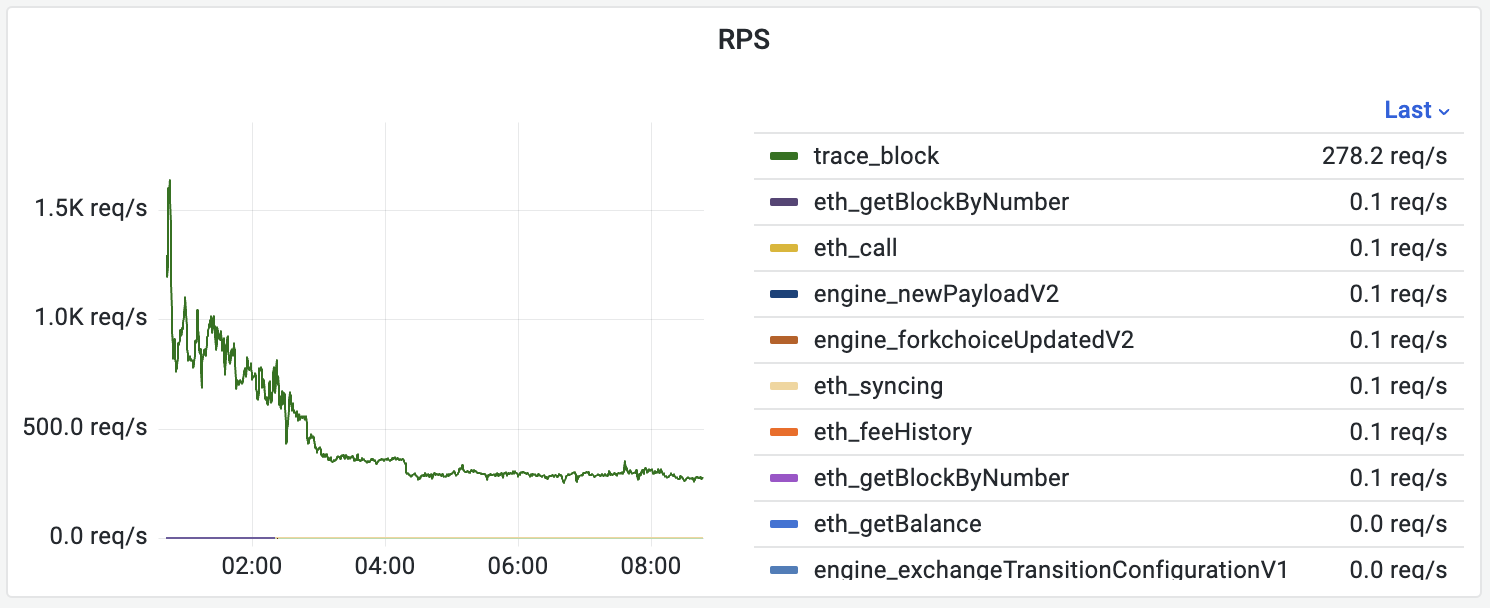Viewport: 1490px width, 608px height.
Task: Click the brown engine_forkchoiceUpdatedV2 color icon
Action: [784, 340]
